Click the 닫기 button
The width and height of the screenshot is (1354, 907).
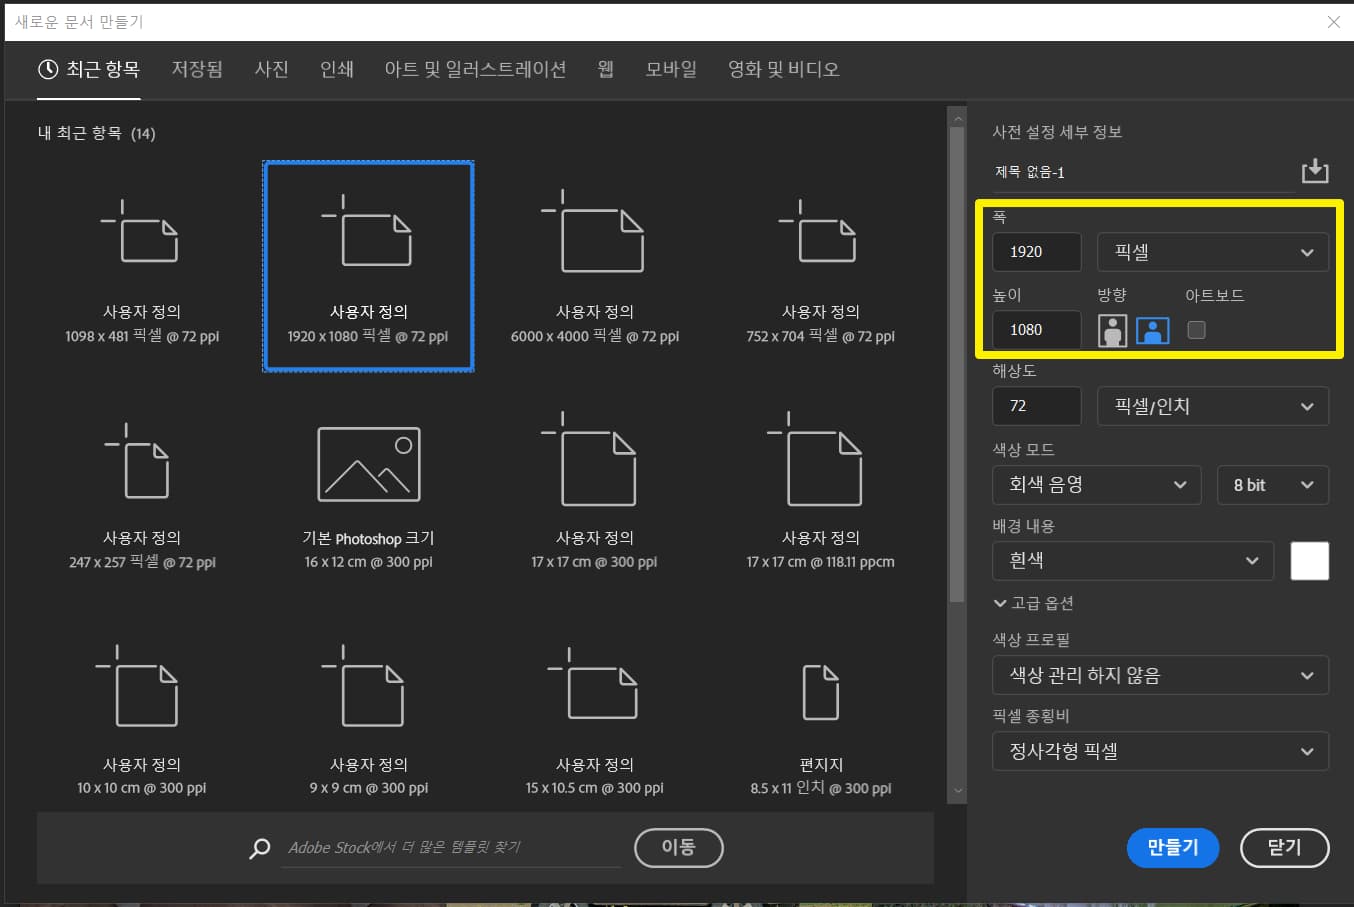click(1284, 847)
